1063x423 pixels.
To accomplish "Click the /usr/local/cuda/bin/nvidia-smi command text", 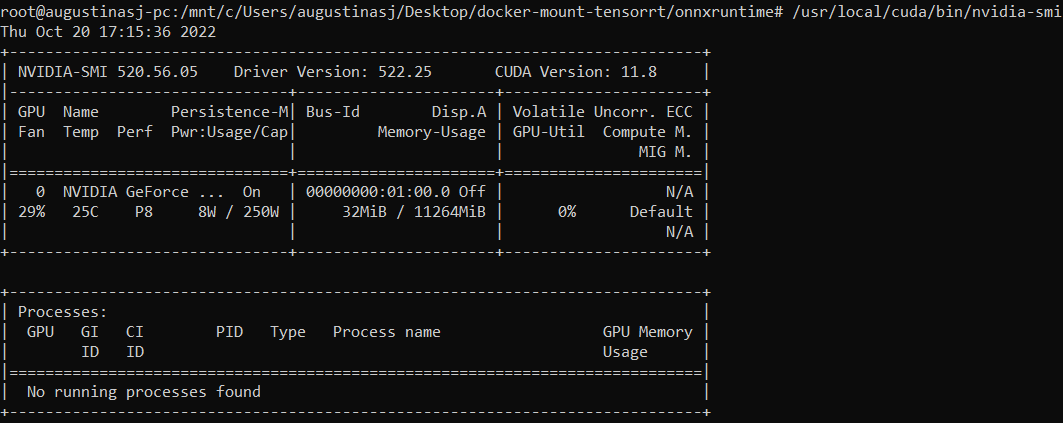I will (x=926, y=12).
